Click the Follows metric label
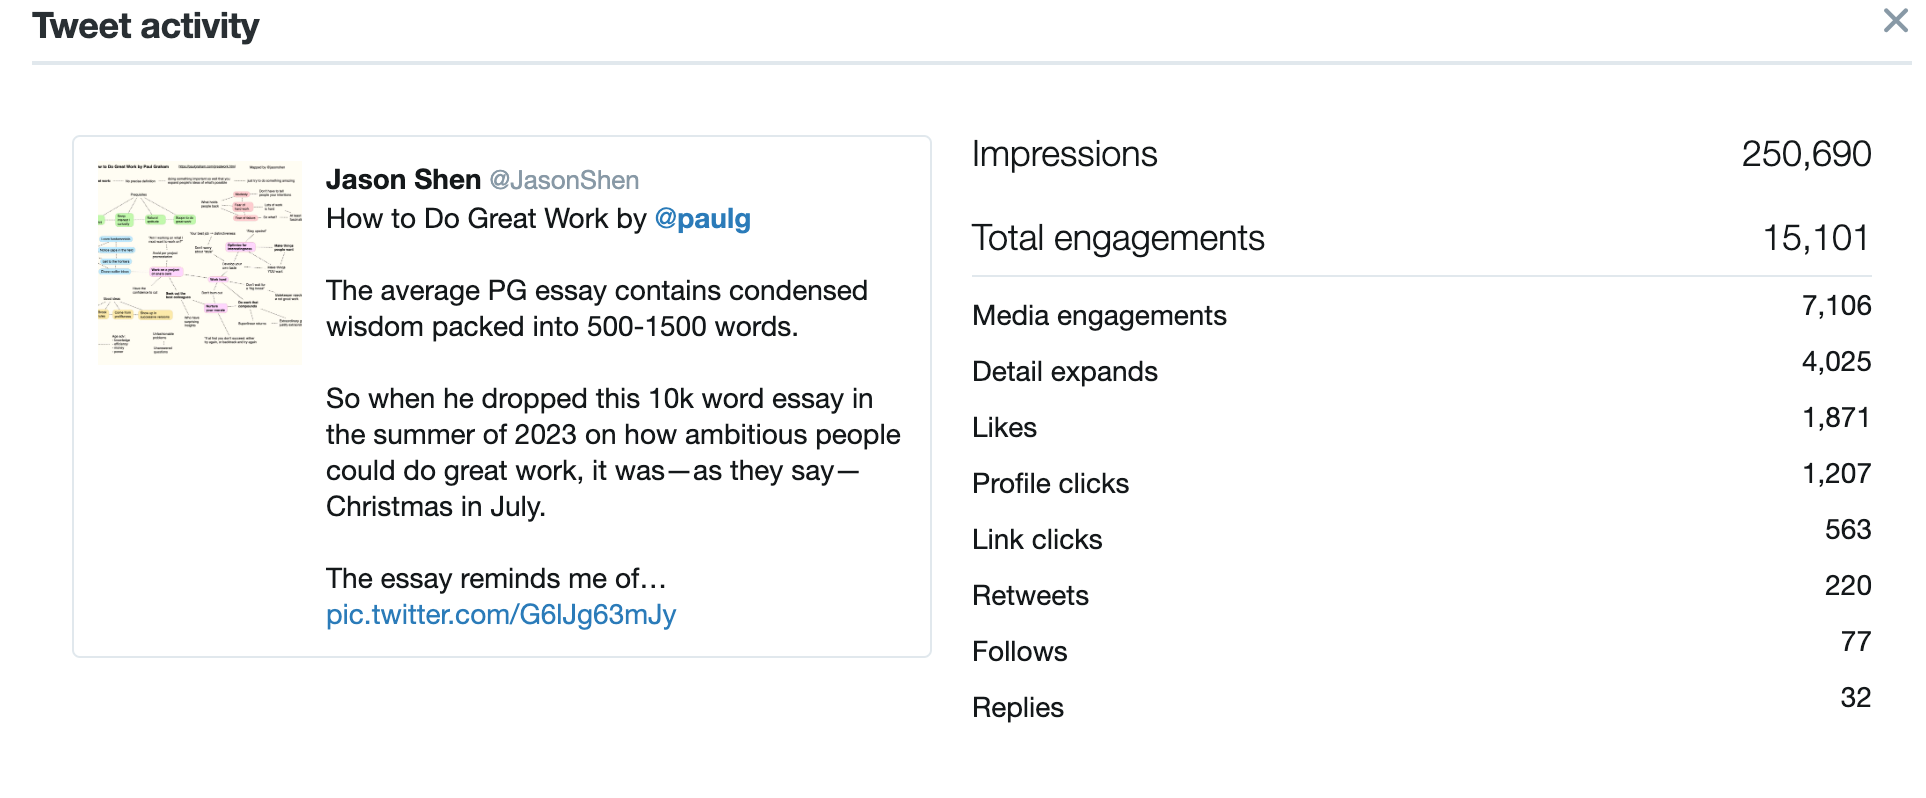1926x798 pixels. (1019, 652)
